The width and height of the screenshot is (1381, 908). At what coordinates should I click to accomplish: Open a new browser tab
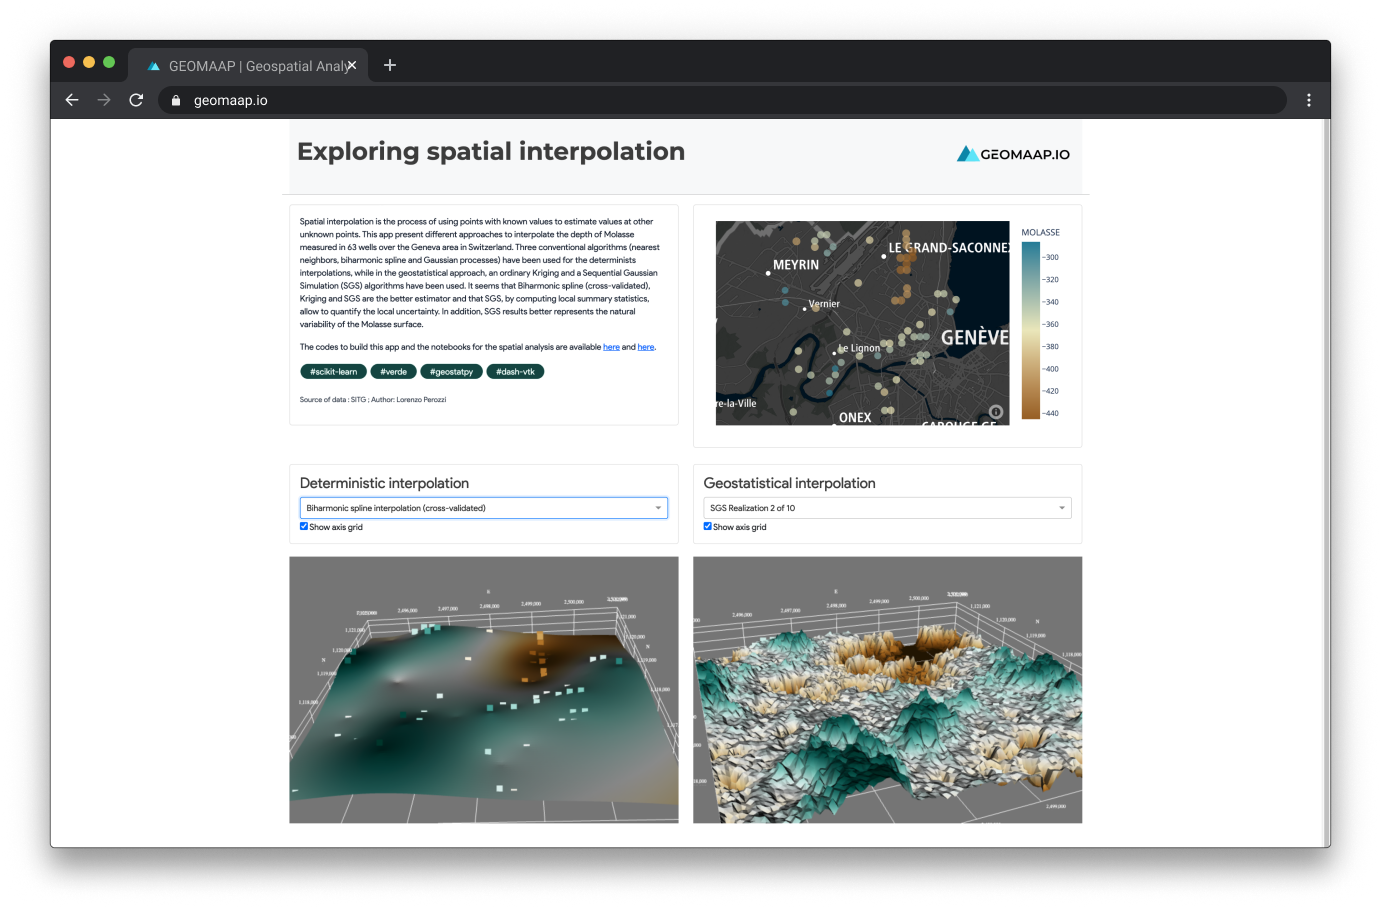390,65
